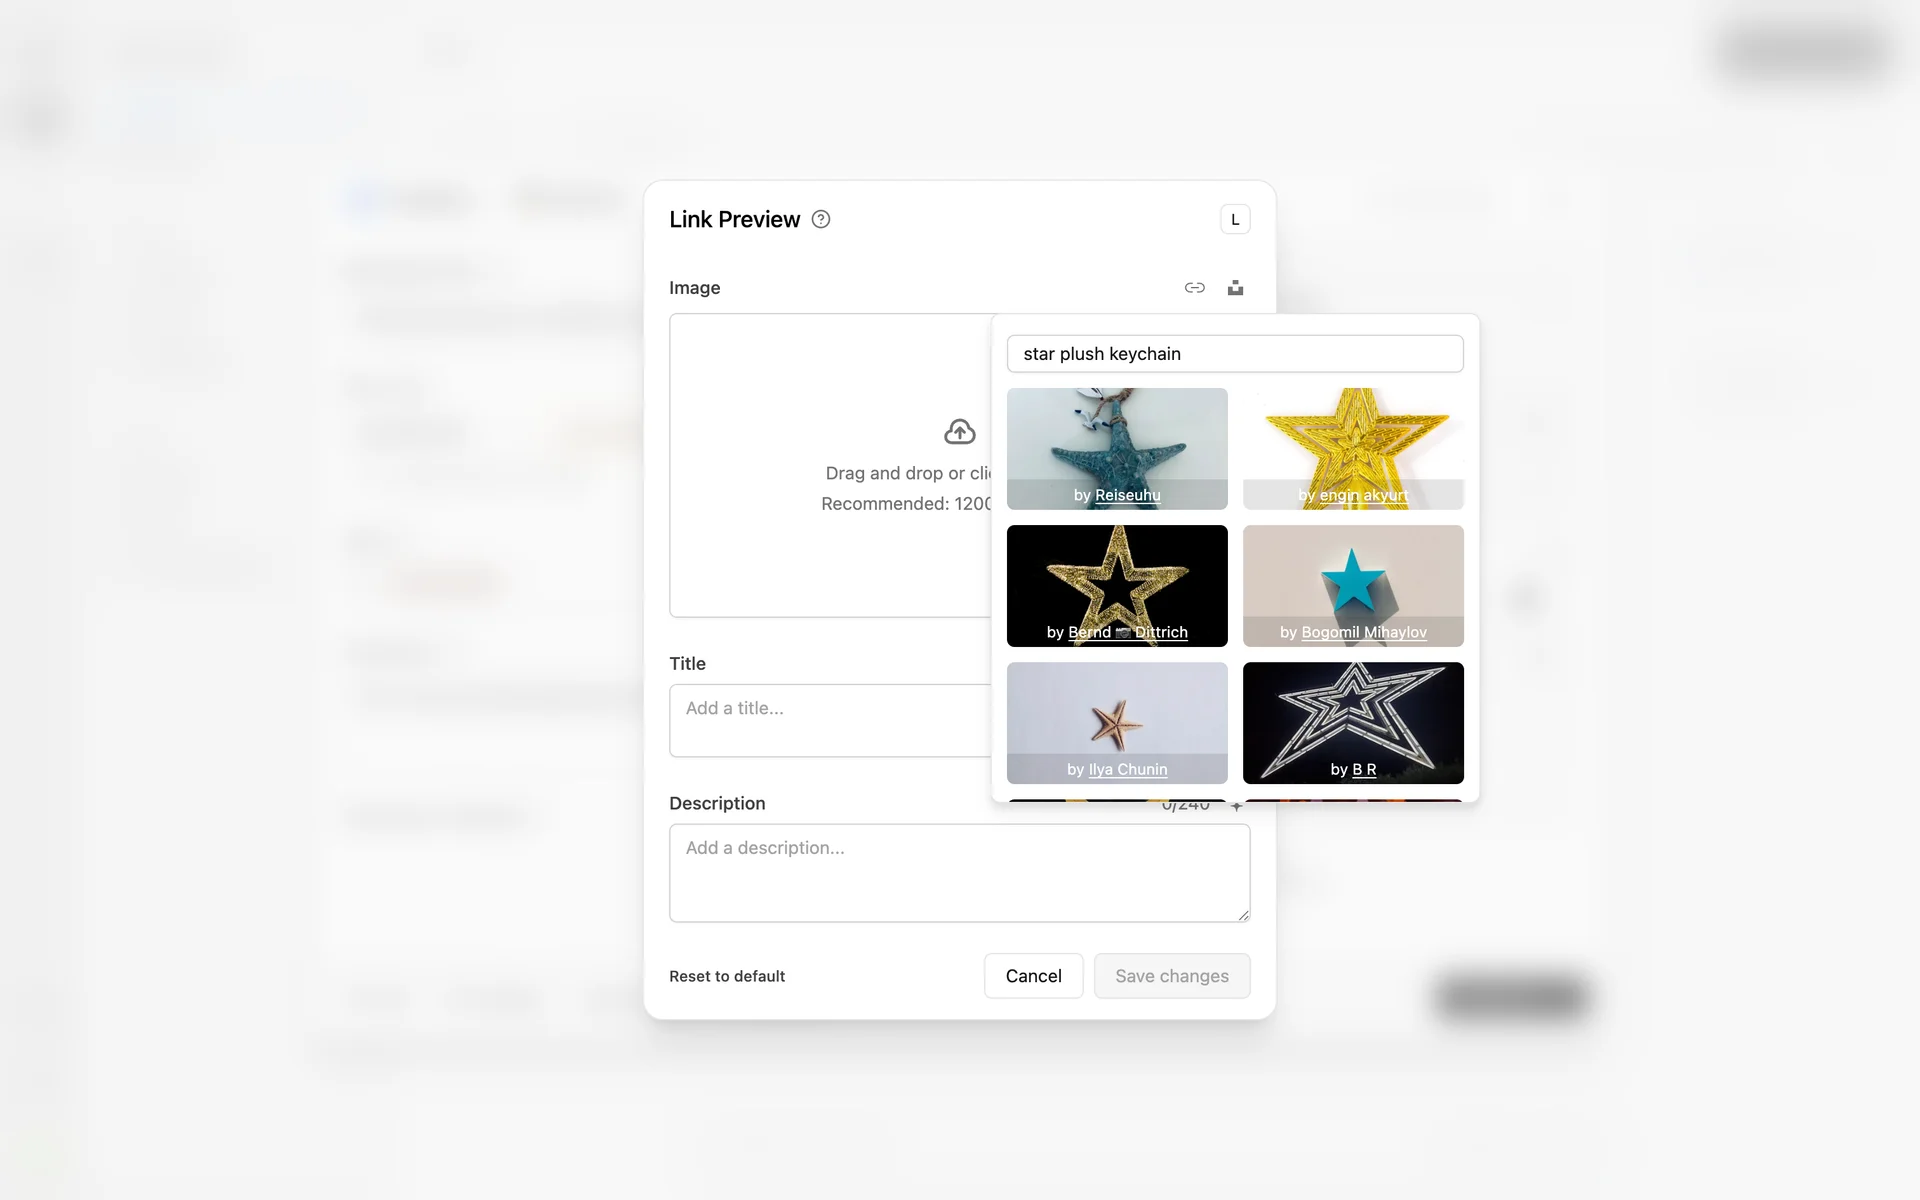Click the Add a title field
The height and width of the screenshot is (1200, 1920).
pyautogui.click(x=830, y=720)
